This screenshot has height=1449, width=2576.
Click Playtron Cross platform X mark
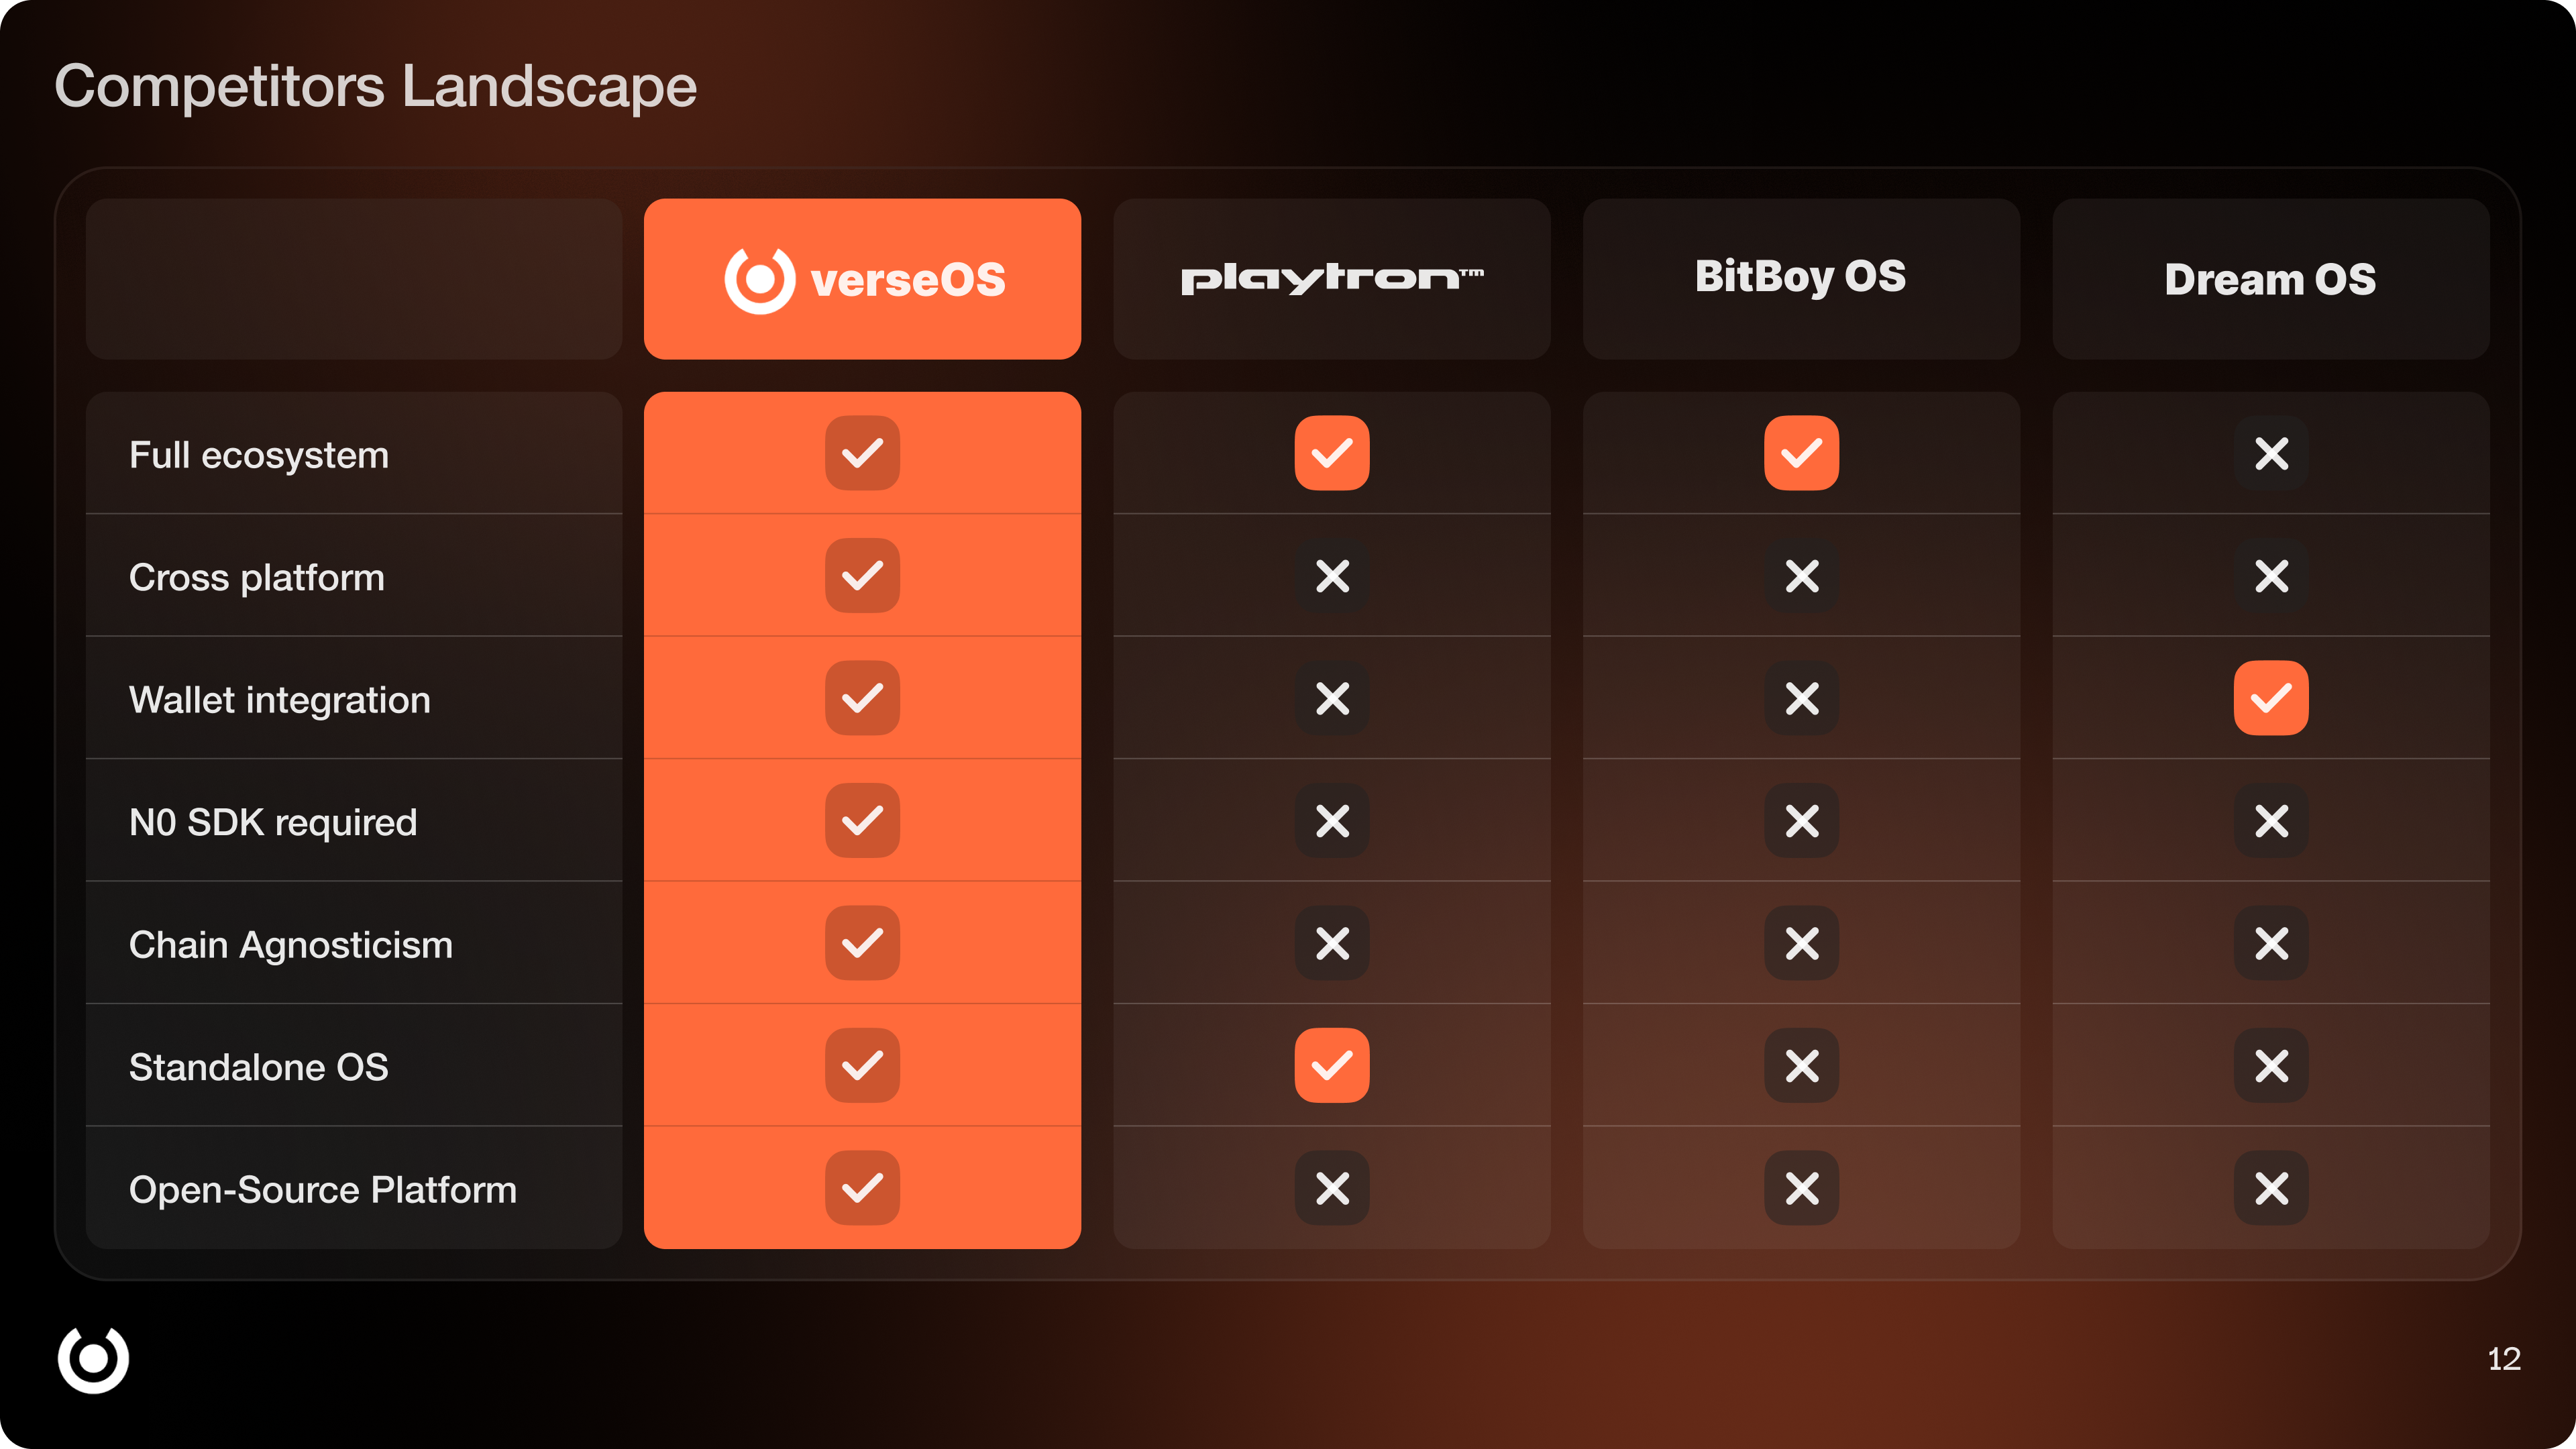(1332, 576)
